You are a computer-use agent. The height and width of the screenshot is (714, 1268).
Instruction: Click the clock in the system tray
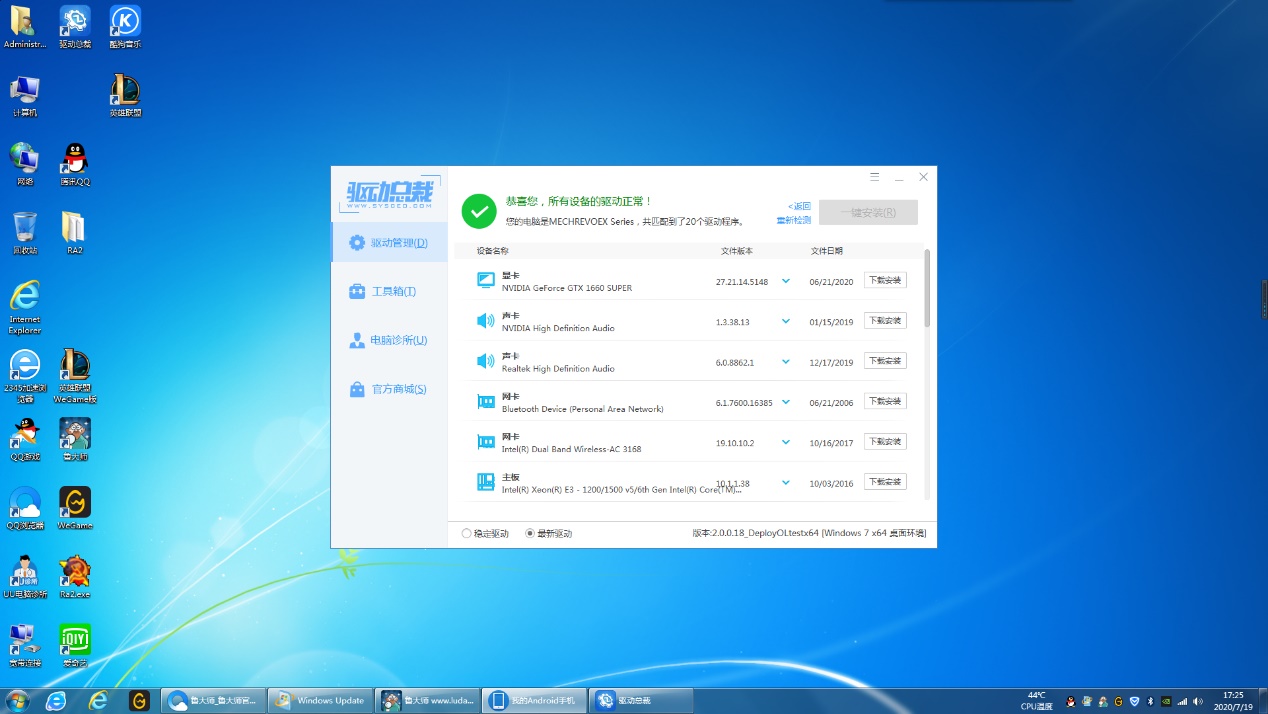(1234, 700)
